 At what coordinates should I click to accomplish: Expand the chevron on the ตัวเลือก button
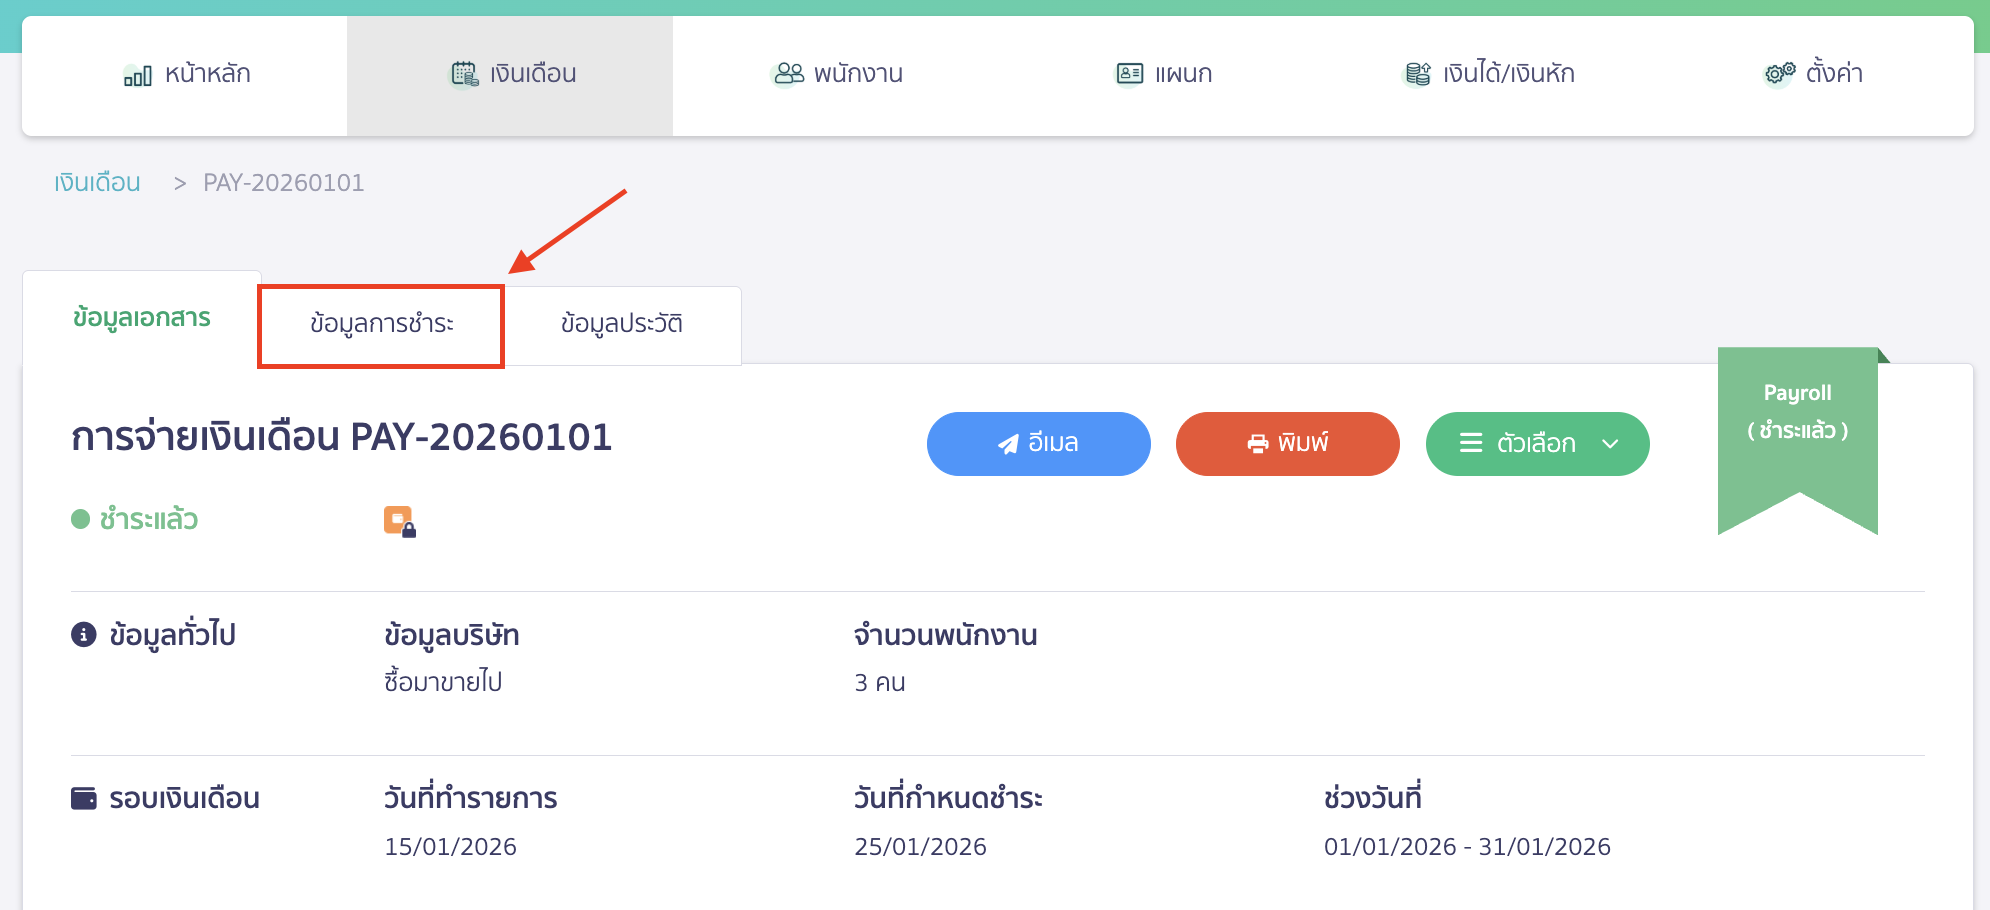1610,444
